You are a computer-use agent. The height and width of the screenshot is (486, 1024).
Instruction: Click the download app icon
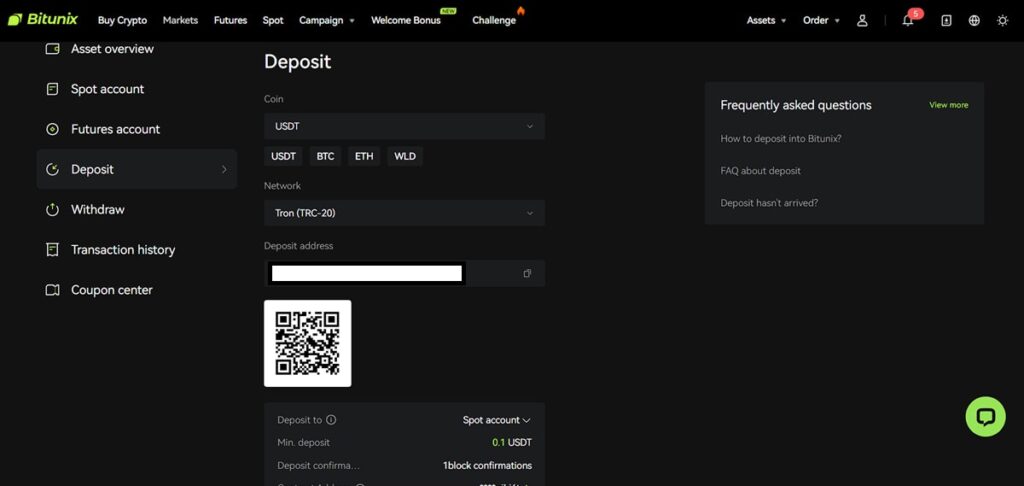(946, 20)
